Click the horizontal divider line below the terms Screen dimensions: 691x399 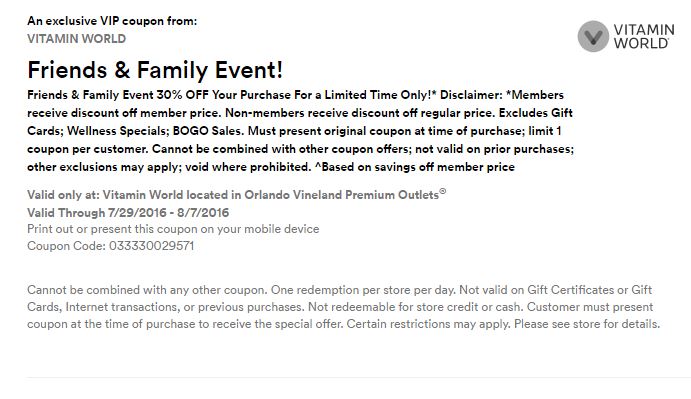coord(359,377)
